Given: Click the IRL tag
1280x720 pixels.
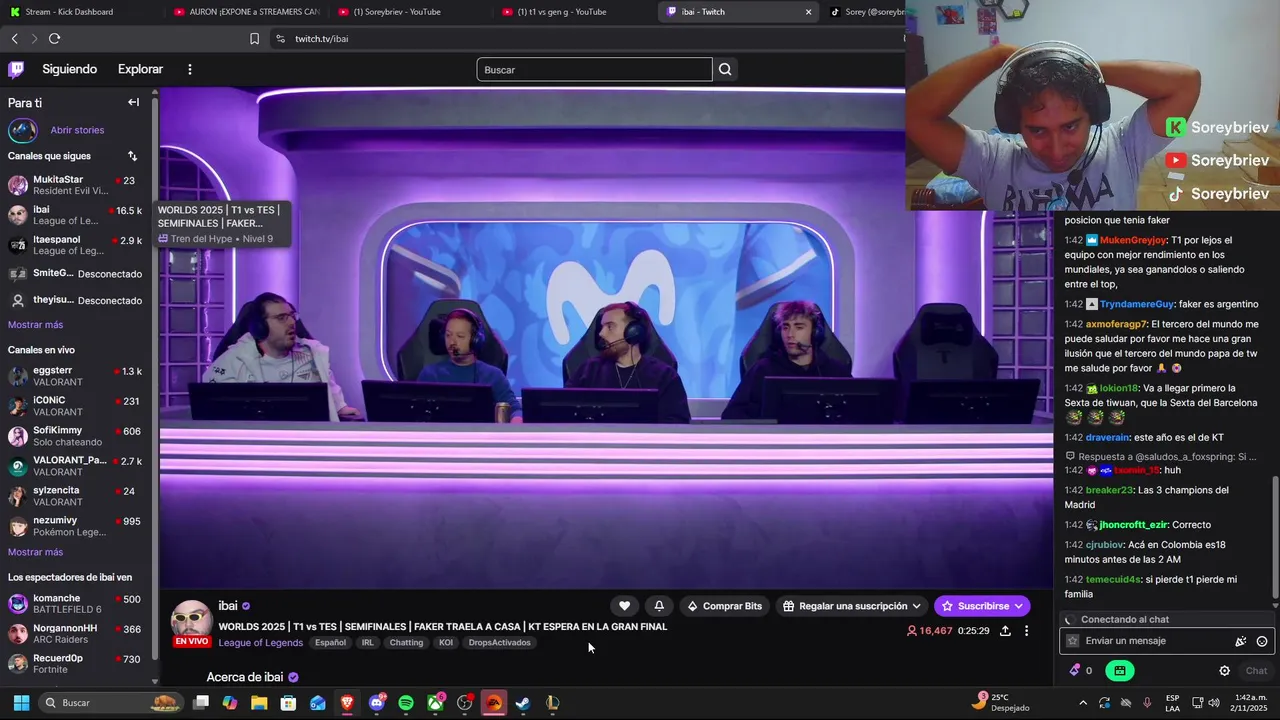Looking at the screenshot, I should pos(367,643).
